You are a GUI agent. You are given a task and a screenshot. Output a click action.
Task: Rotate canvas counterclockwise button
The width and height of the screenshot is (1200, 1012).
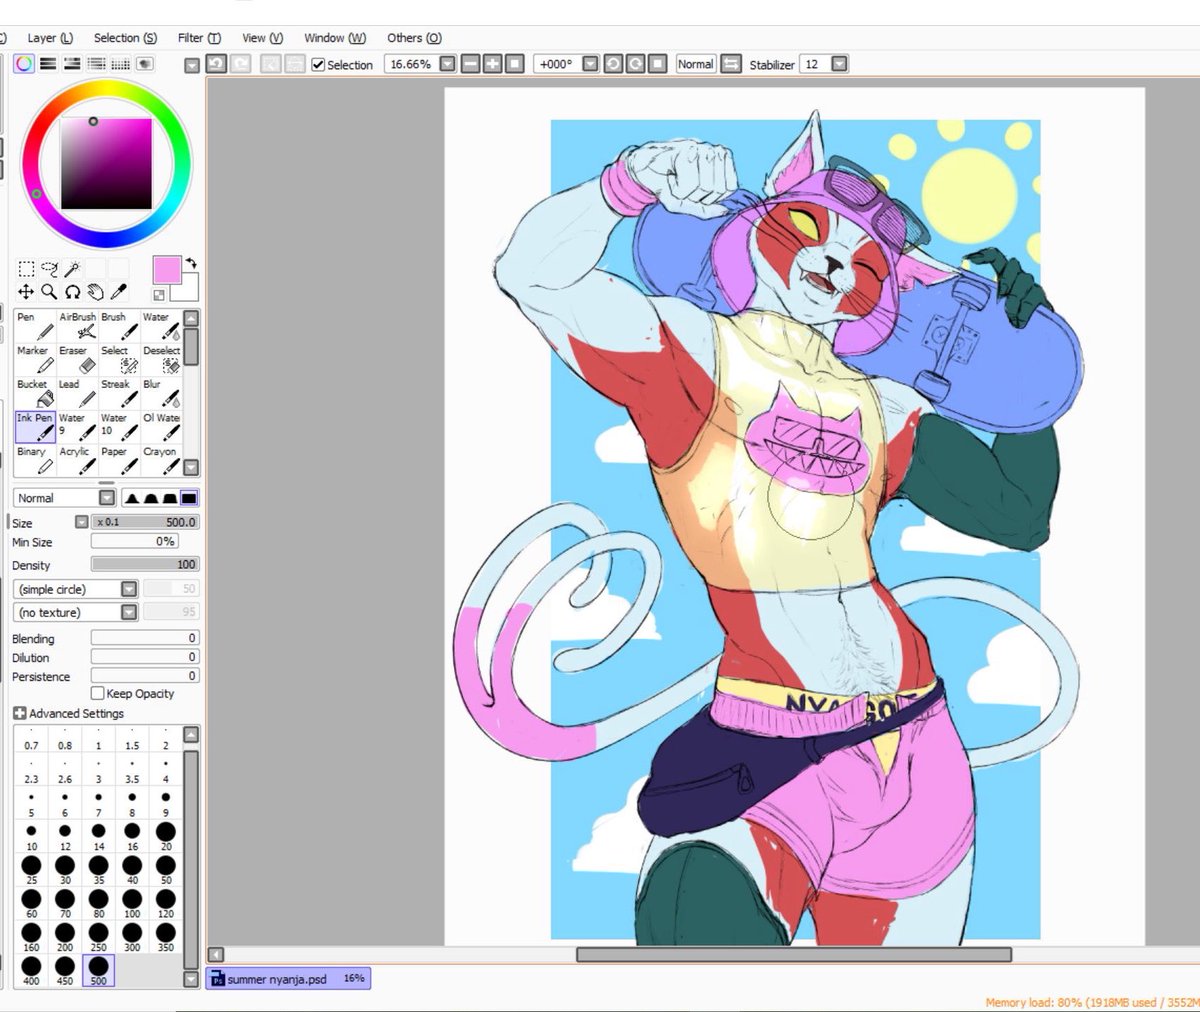(613, 64)
